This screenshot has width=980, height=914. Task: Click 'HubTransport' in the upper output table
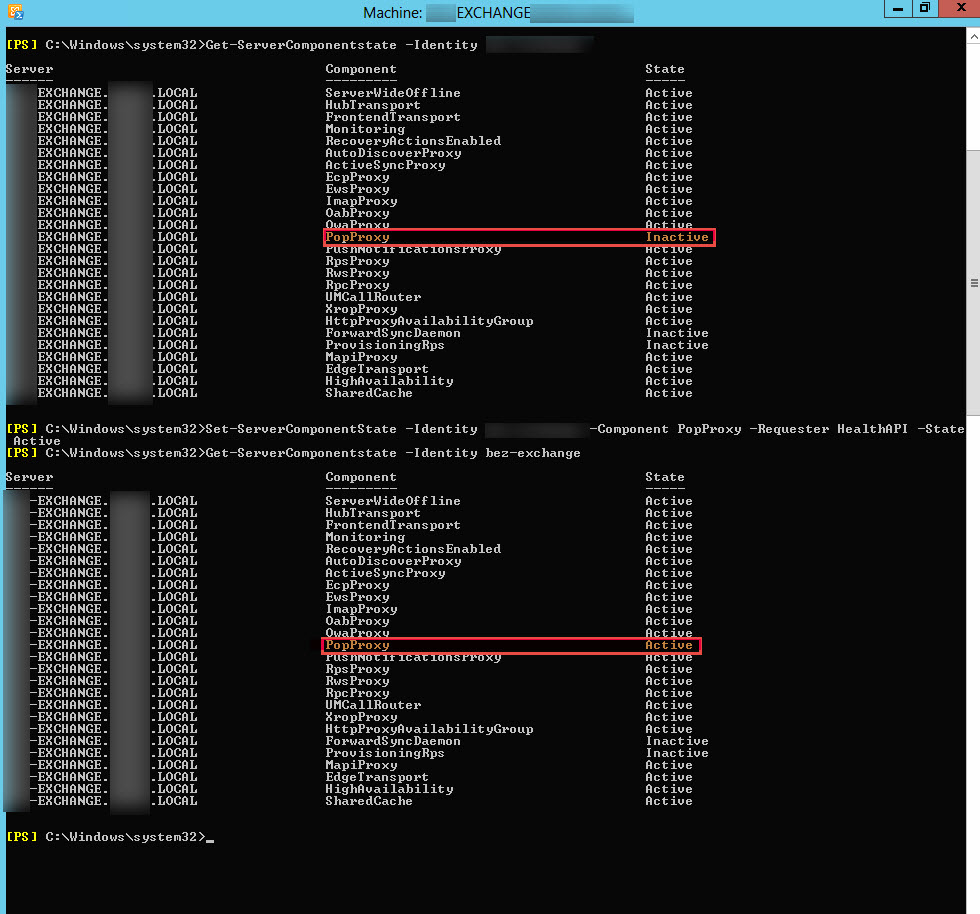click(x=372, y=105)
